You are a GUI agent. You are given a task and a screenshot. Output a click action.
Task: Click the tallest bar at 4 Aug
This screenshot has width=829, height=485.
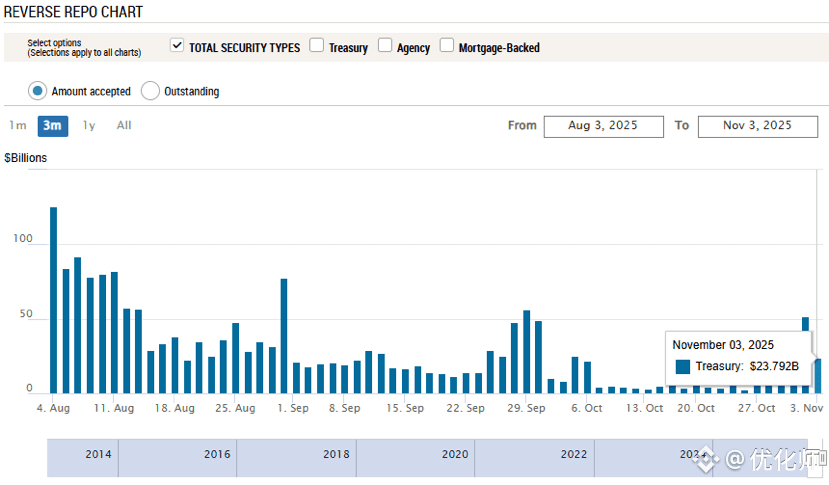(54, 300)
